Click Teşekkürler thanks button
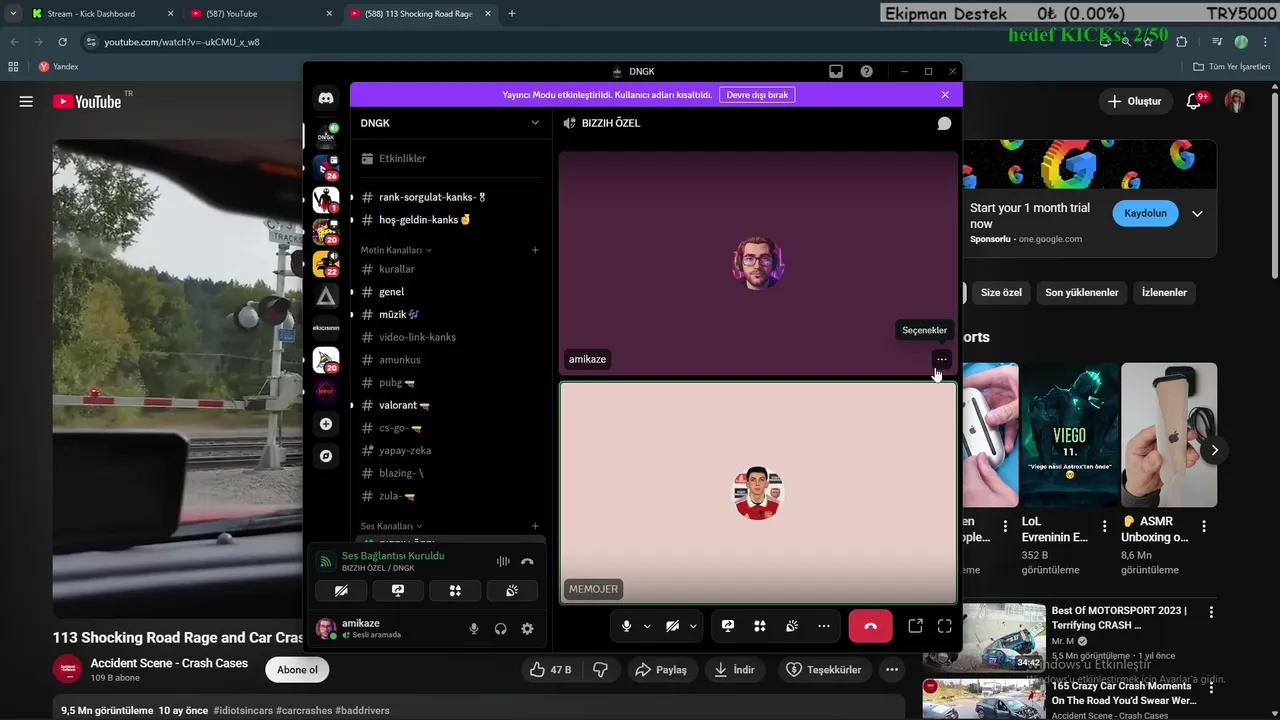The width and height of the screenshot is (1280, 720). click(x=824, y=670)
